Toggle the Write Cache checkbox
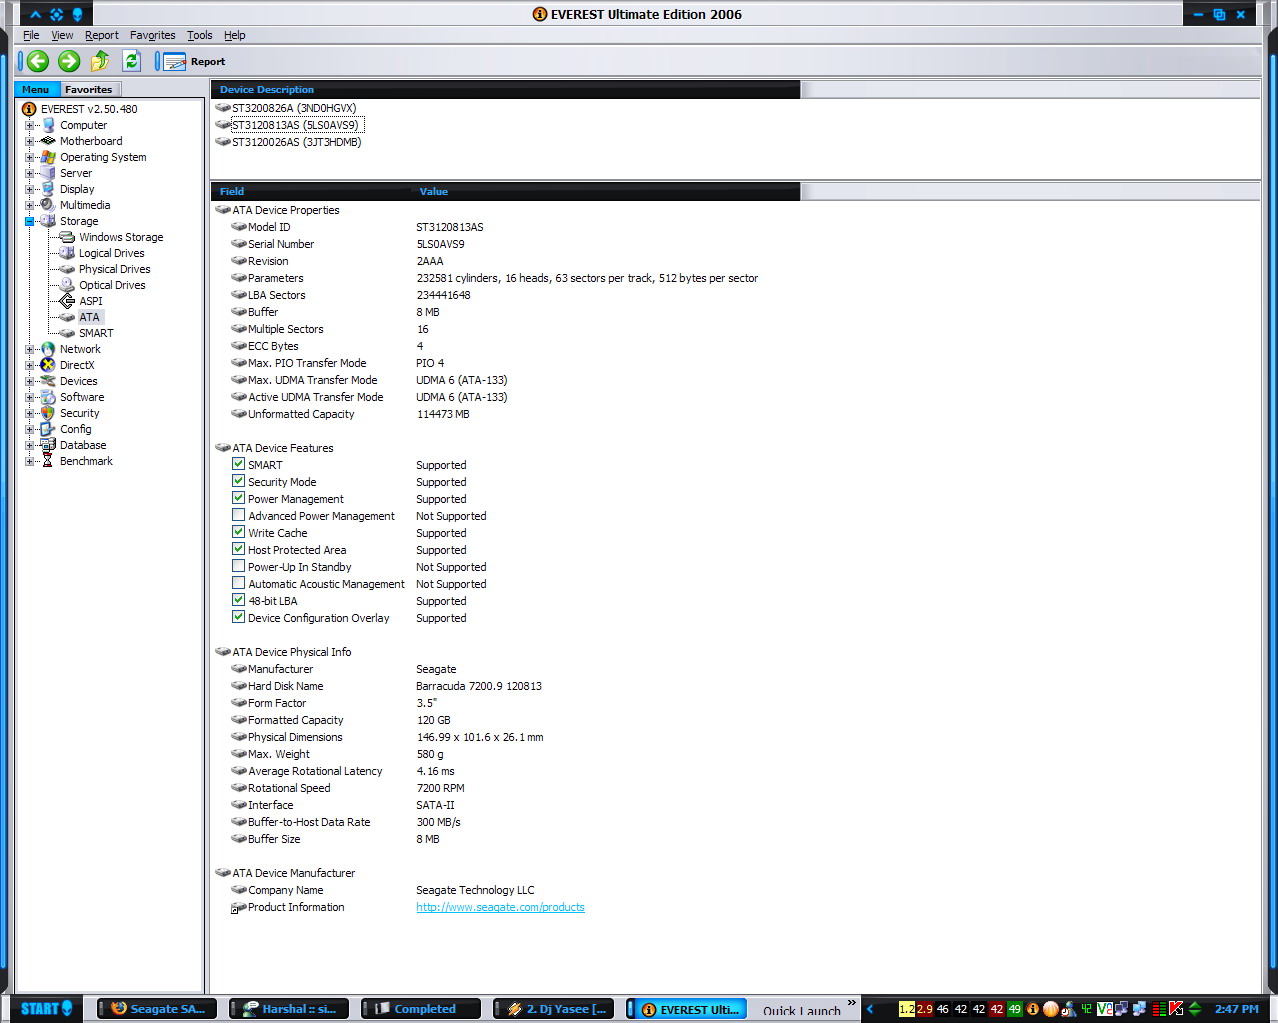 (238, 532)
